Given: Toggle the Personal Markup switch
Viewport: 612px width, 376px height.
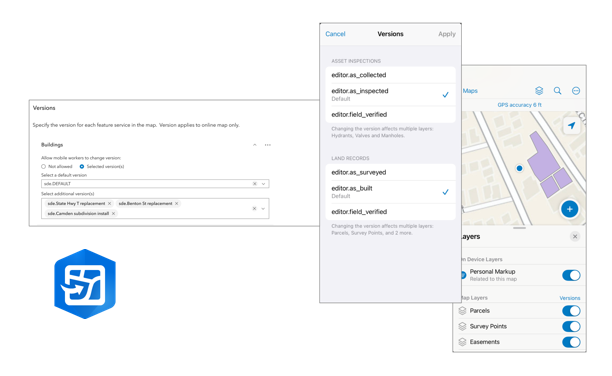Looking at the screenshot, I should click(571, 275).
